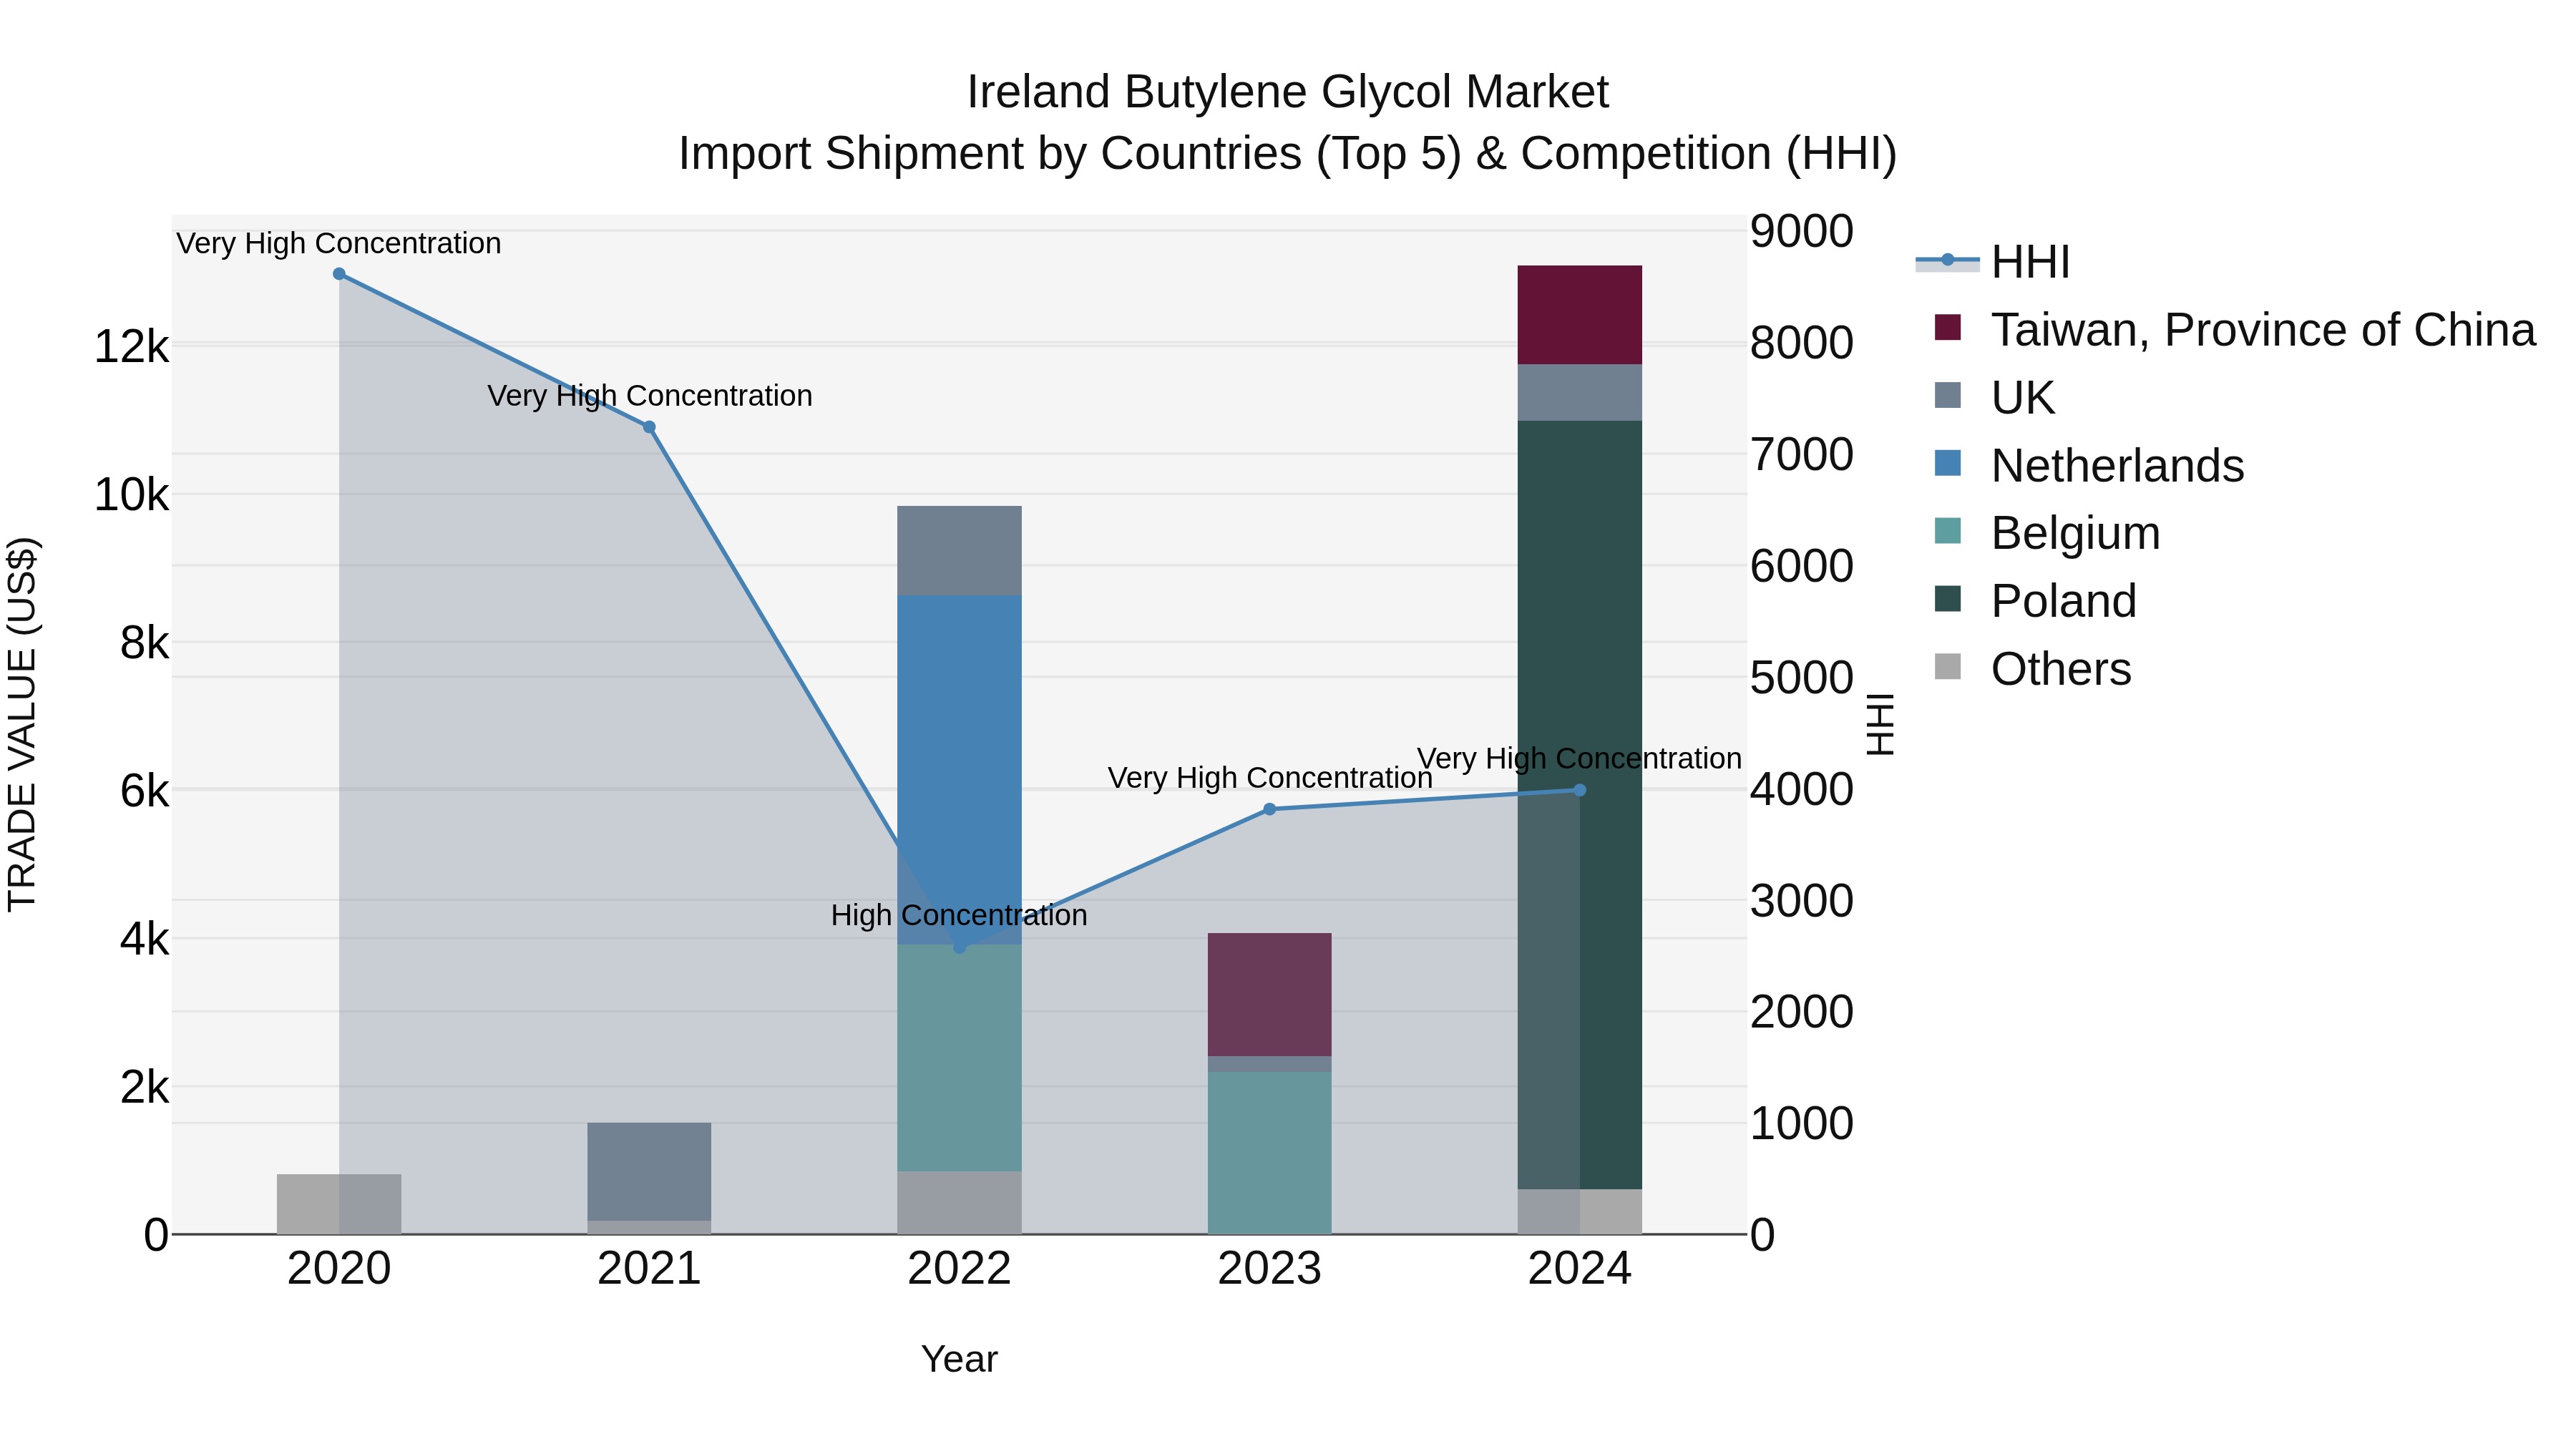Click the chart title 'Ireland Butylene Glycol Market'
This screenshot has width=2576, height=1449.
[x=1287, y=92]
